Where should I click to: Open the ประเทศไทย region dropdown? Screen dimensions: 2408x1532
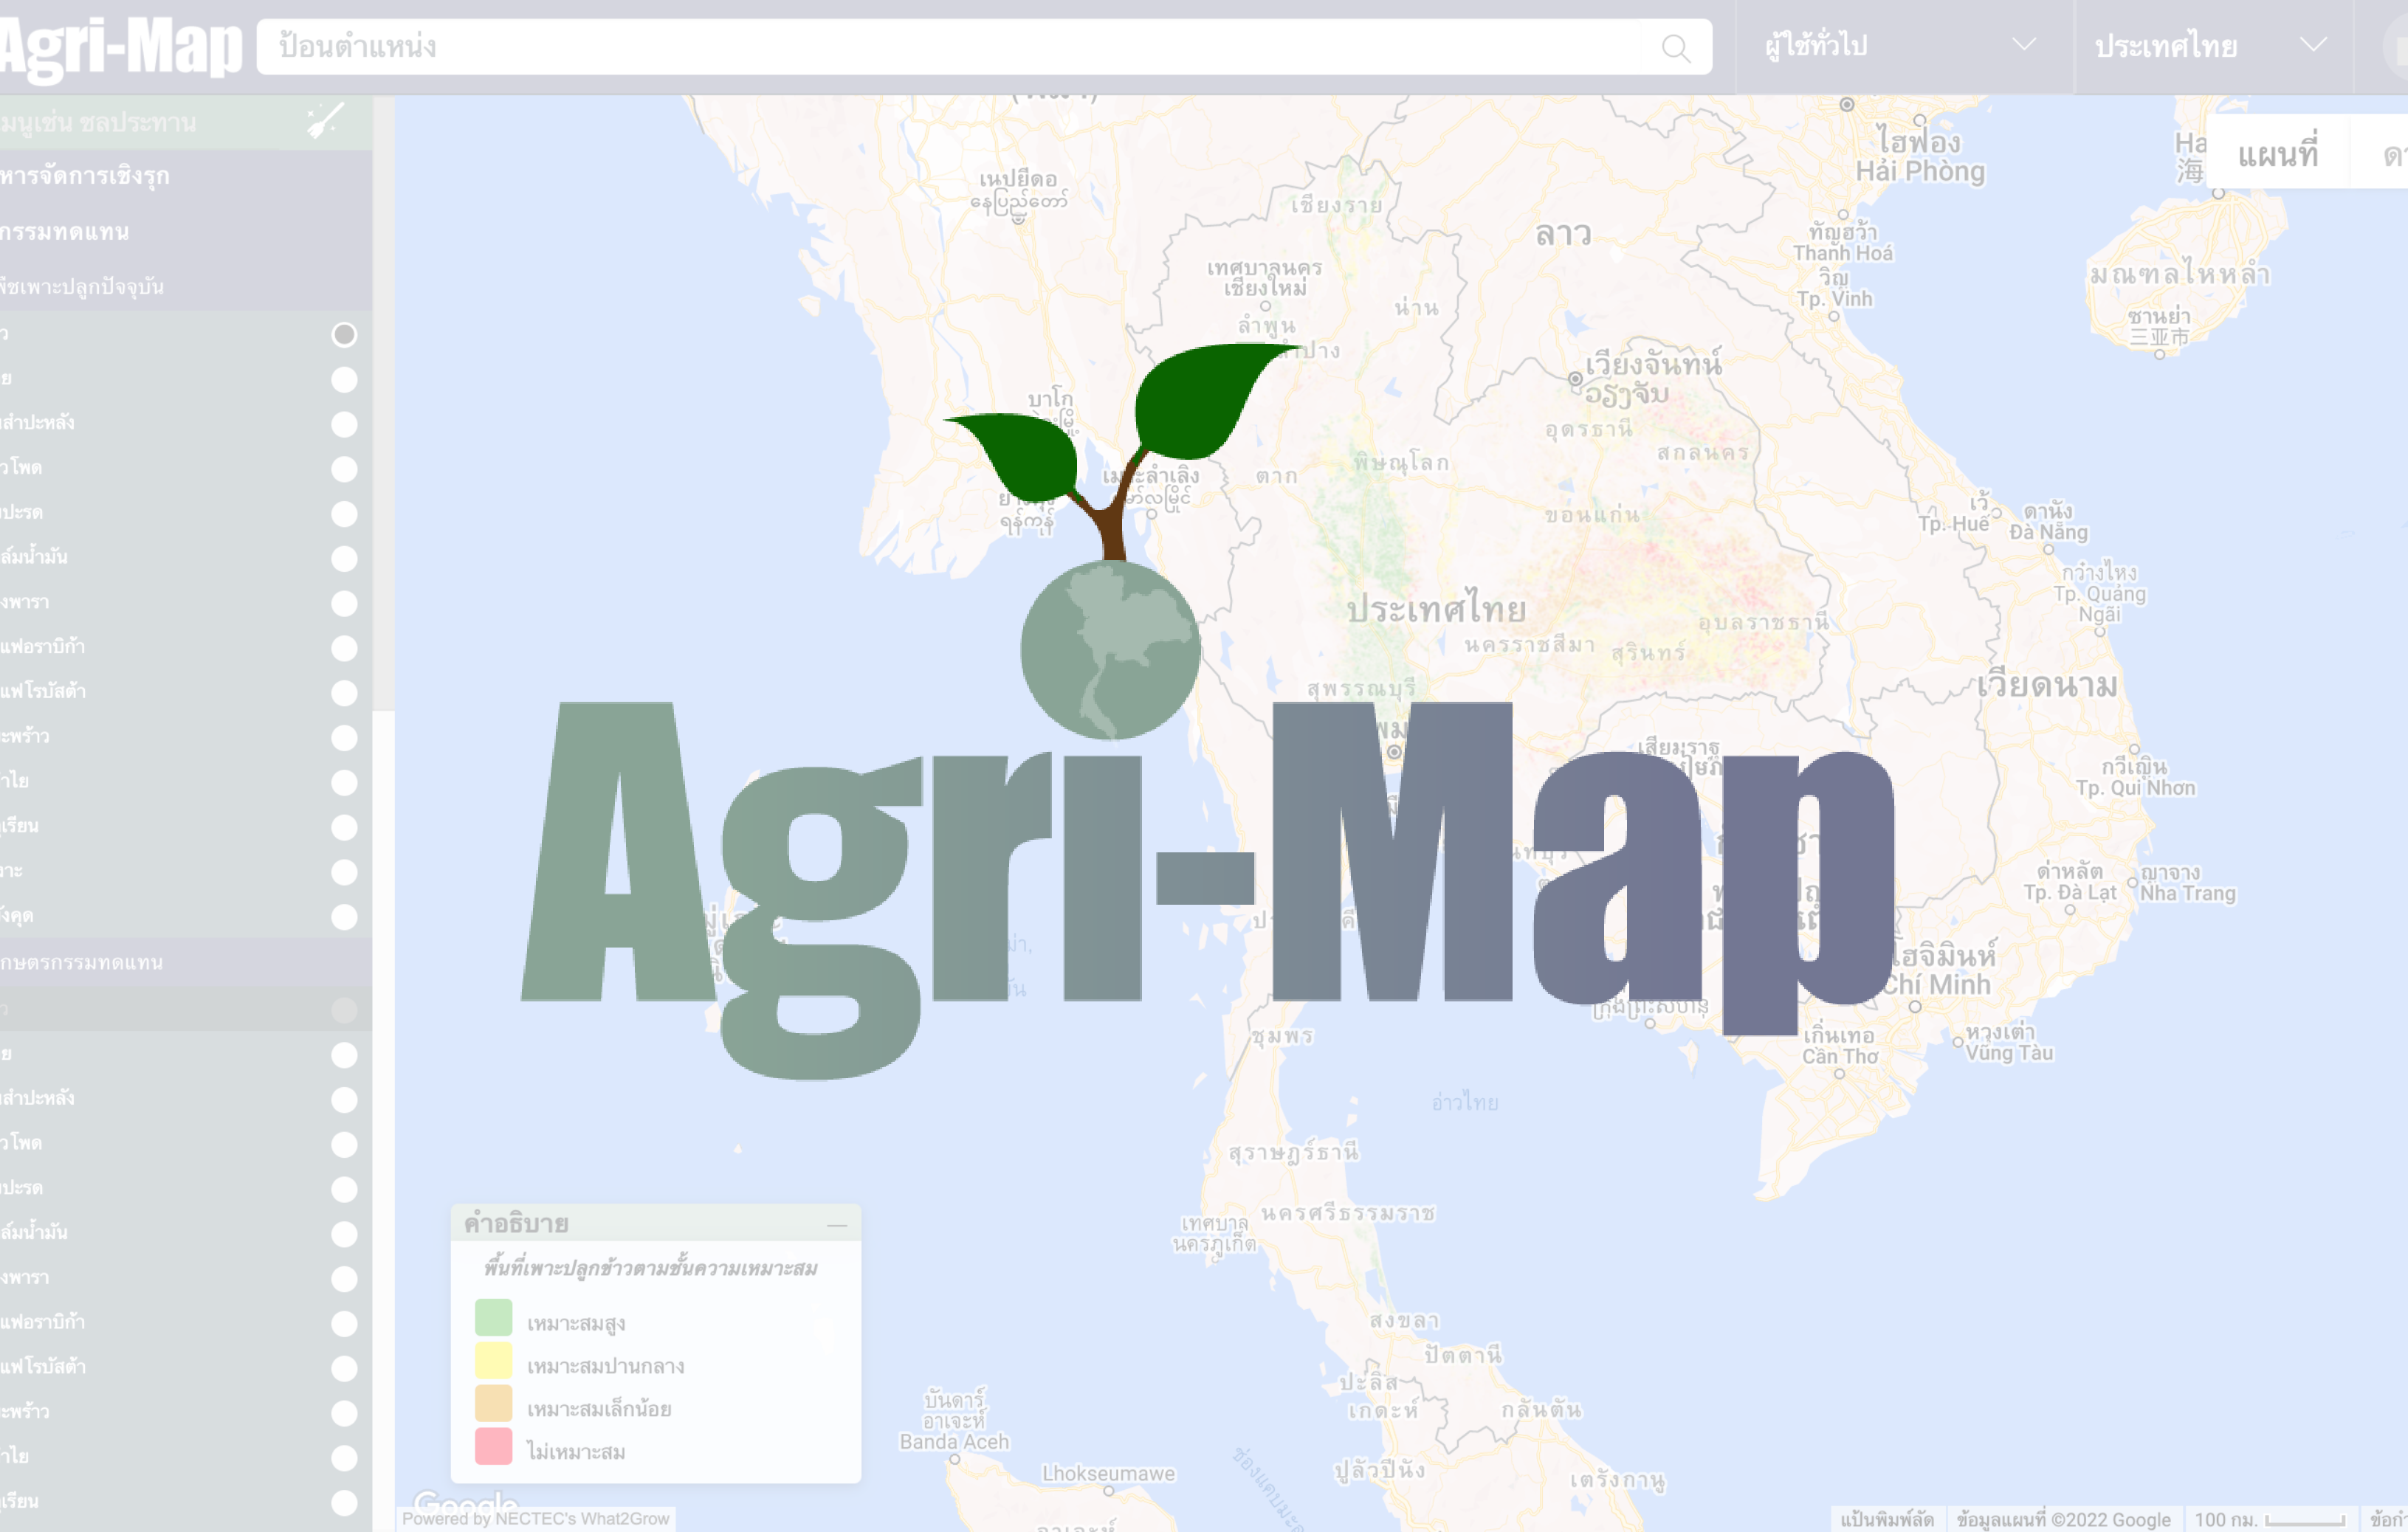coord(2213,46)
